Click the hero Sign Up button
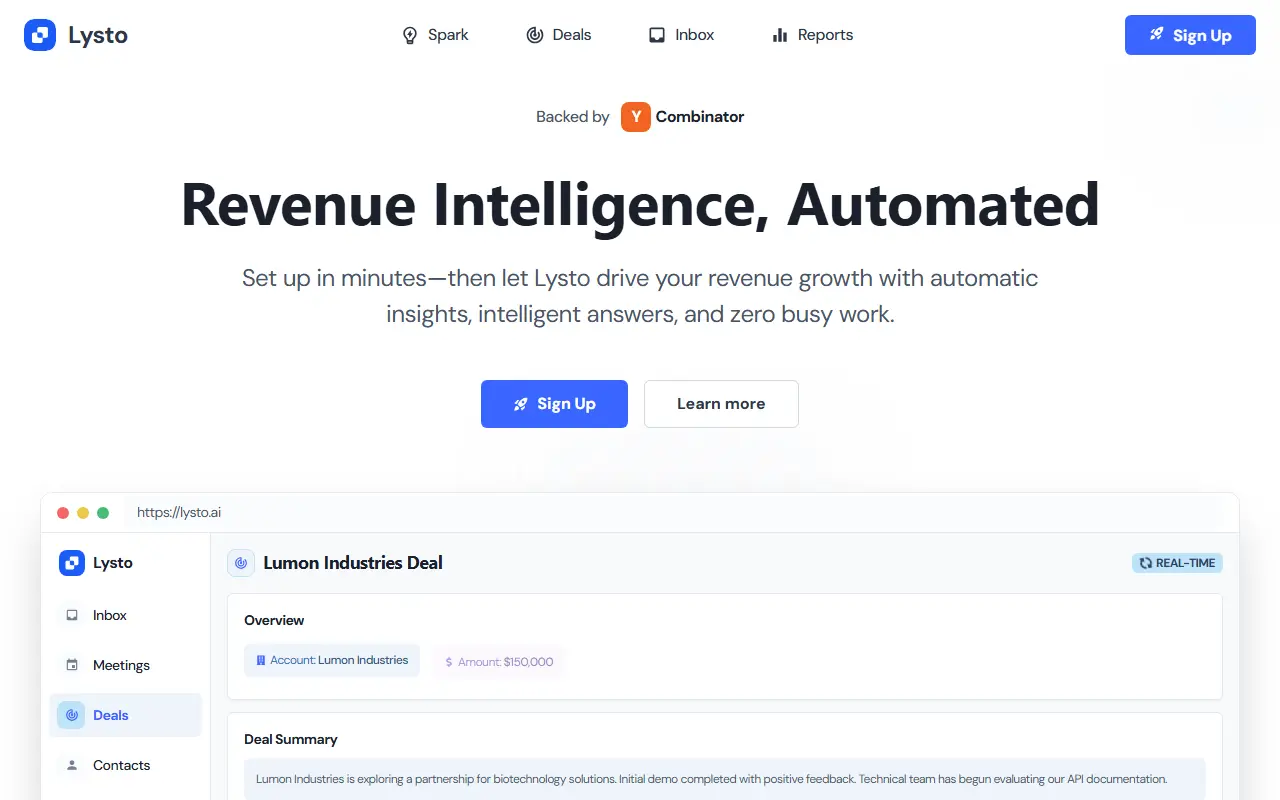The width and height of the screenshot is (1280, 800). click(554, 404)
